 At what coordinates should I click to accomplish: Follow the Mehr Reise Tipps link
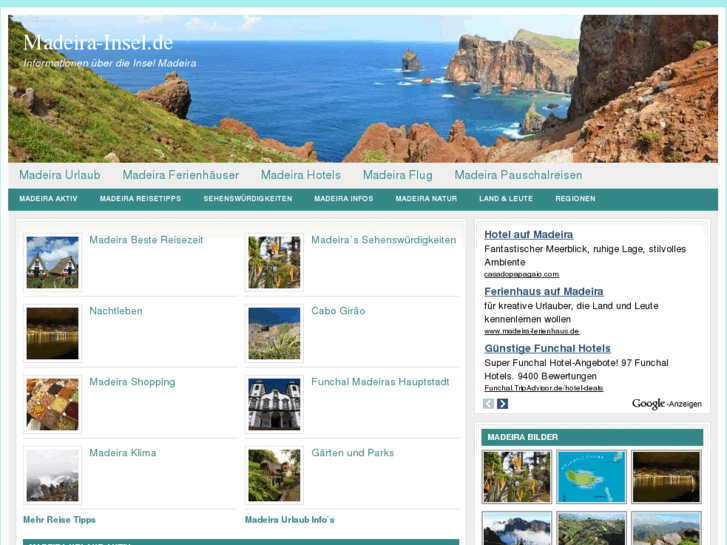click(x=59, y=519)
